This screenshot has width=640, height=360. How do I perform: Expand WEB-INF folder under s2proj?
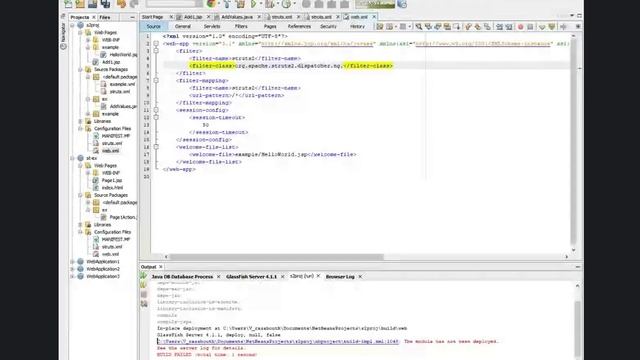[x=88, y=40]
